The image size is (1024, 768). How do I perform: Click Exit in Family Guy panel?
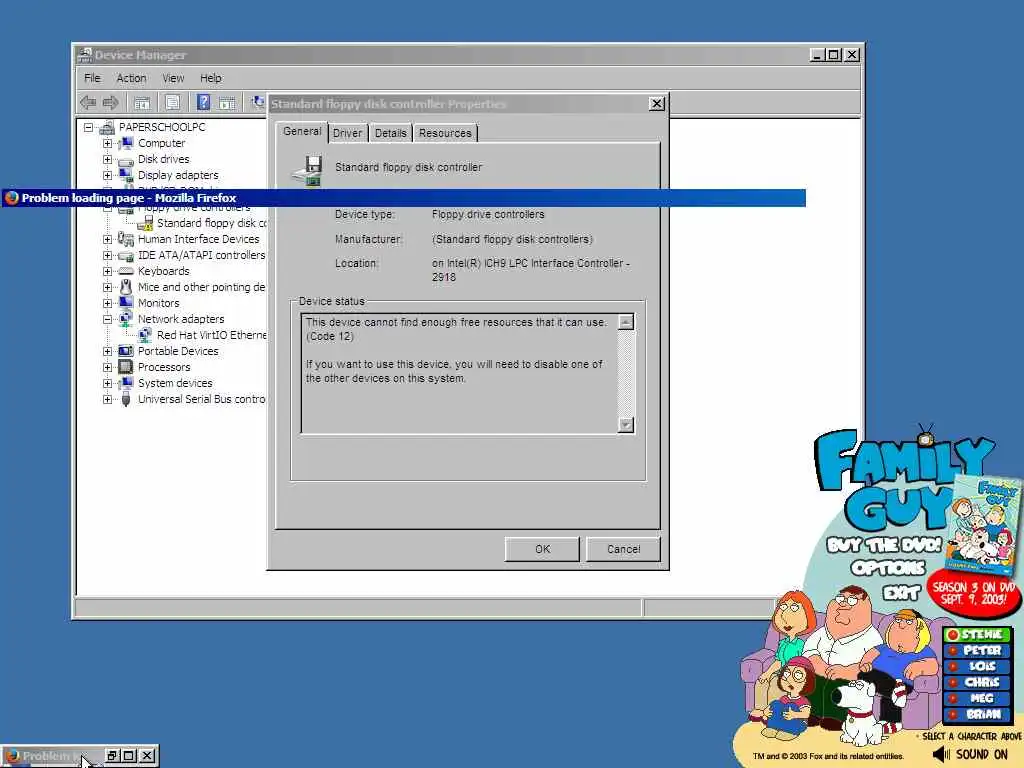click(x=902, y=592)
